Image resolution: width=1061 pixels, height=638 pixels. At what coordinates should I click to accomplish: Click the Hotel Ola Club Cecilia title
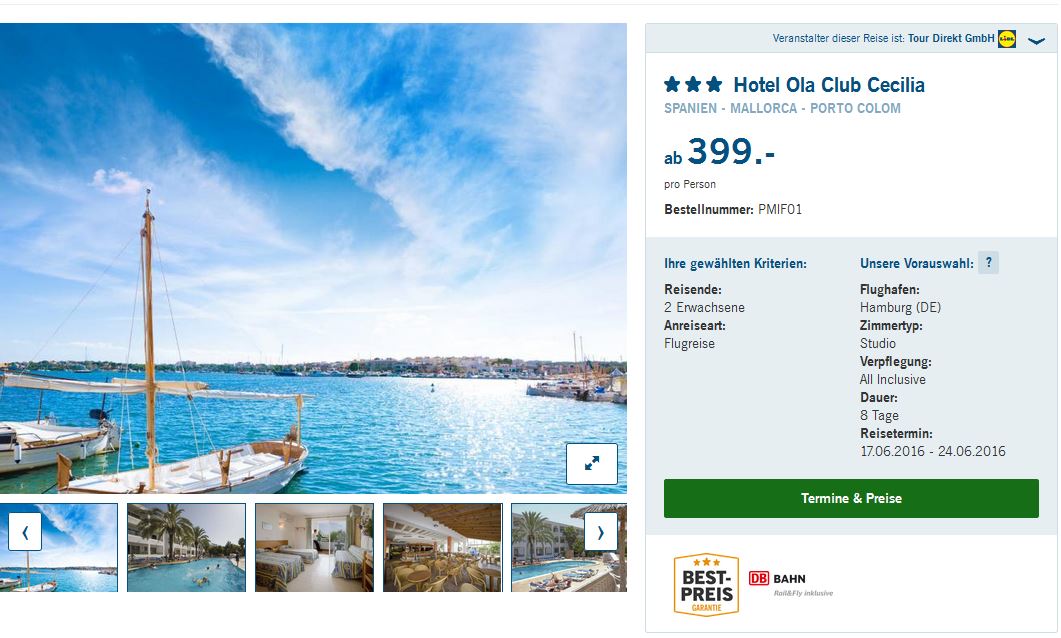pyautogui.click(x=829, y=85)
